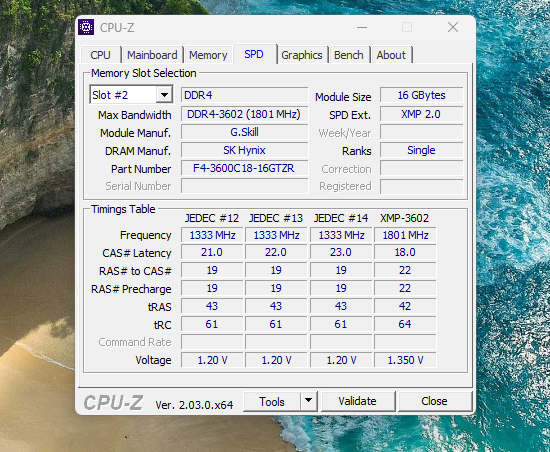The width and height of the screenshot is (550, 452).
Task: Click the Close button
Action: click(x=434, y=401)
